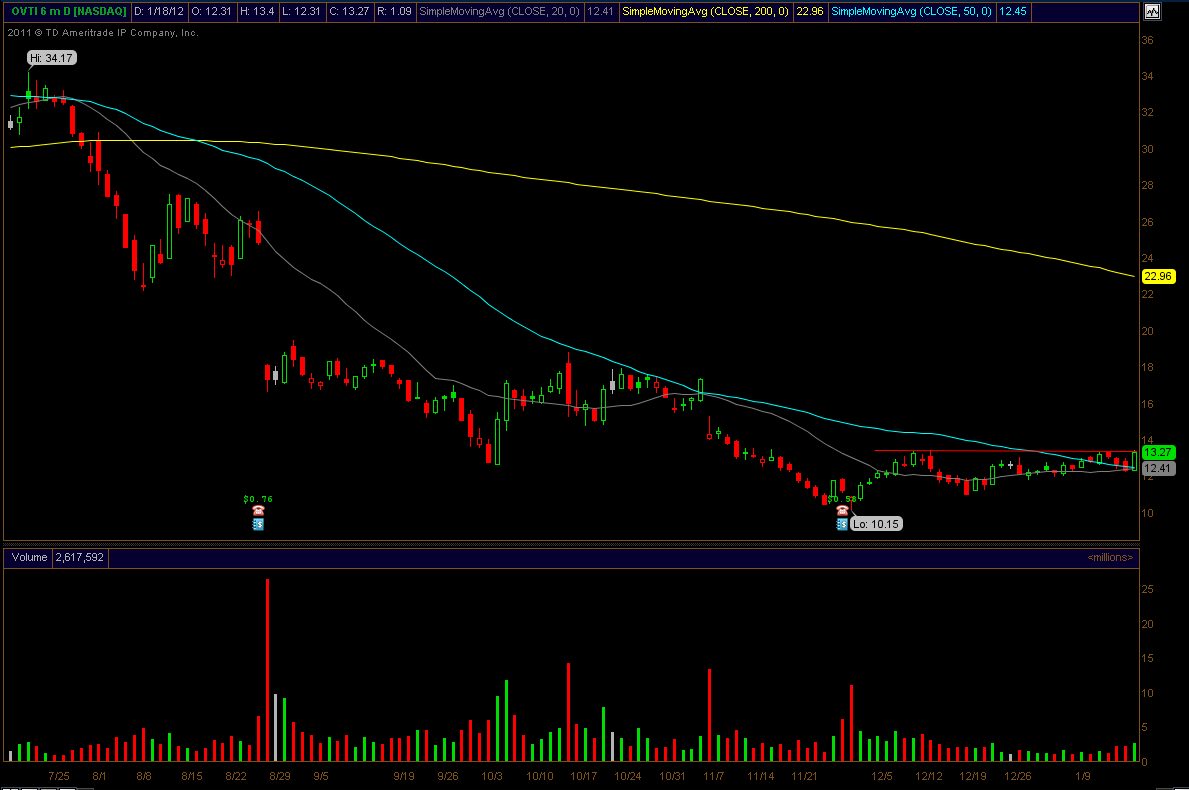The height and width of the screenshot is (790, 1189).
Task: Click the 2,617,592 volume reading
Action: tap(80, 557)
